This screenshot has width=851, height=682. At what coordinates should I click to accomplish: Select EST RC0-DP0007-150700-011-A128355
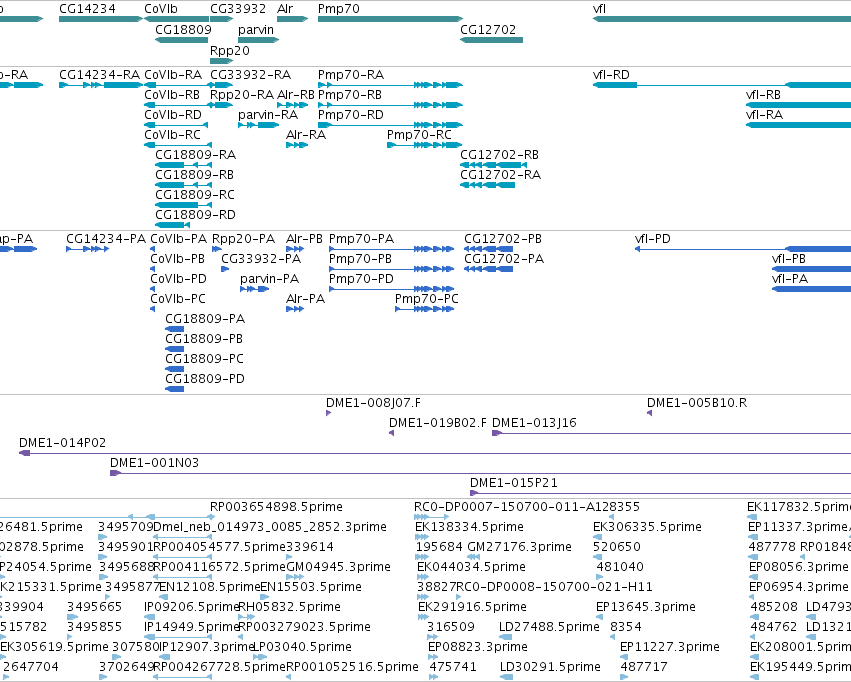432,517
